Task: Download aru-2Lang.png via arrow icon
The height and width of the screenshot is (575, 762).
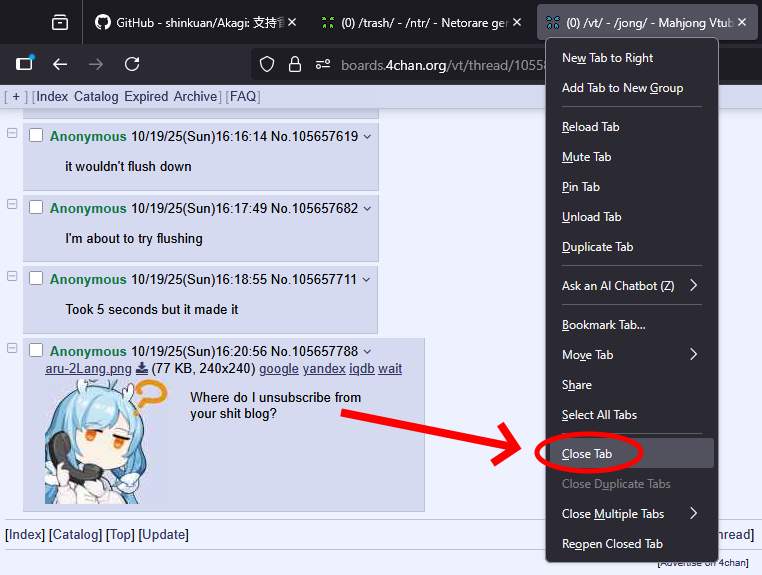Action: click(142, 368)
